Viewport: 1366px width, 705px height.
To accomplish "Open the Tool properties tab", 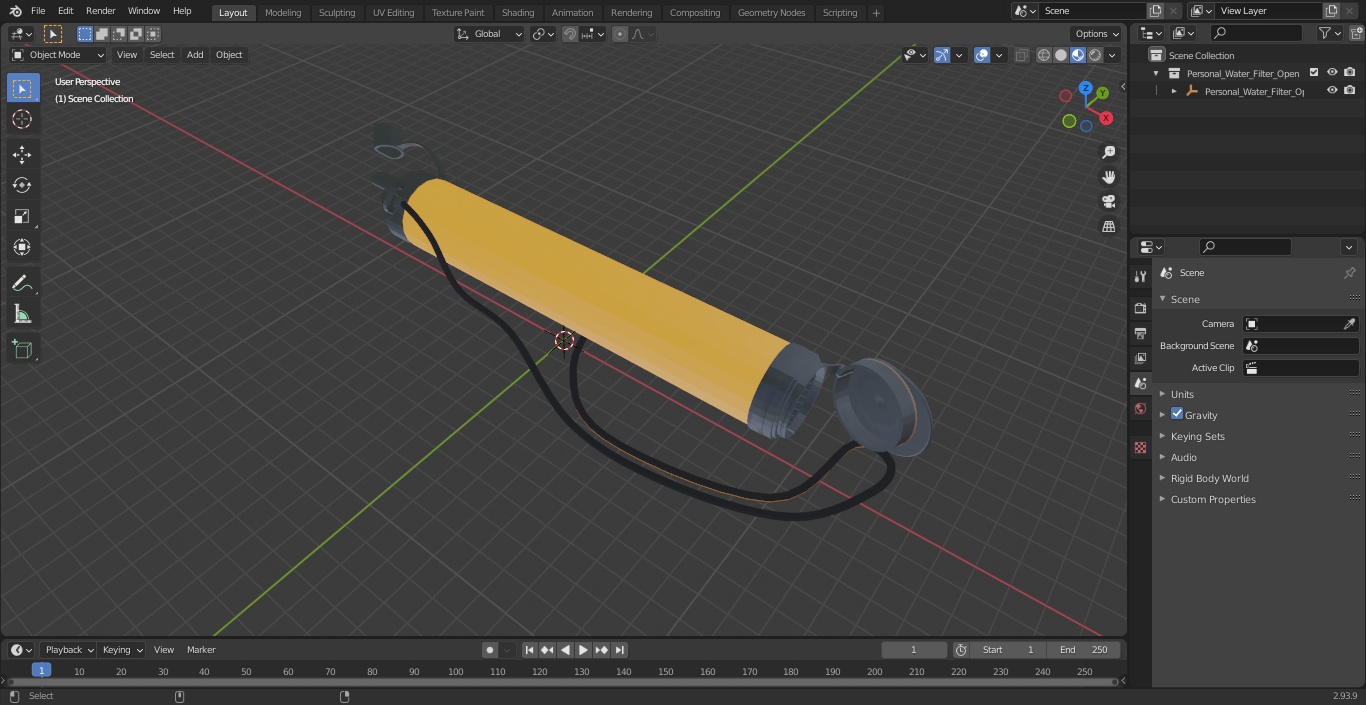I will [1140, 276].
